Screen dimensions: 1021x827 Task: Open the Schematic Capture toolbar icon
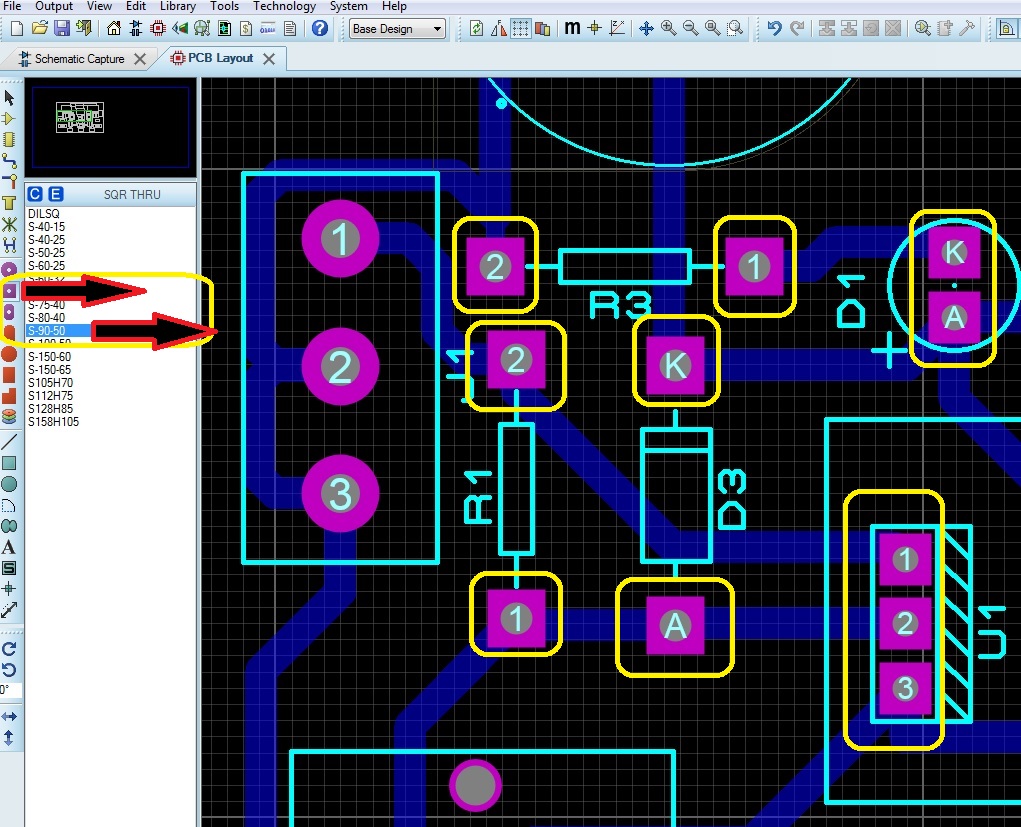(x=135, y=28)
